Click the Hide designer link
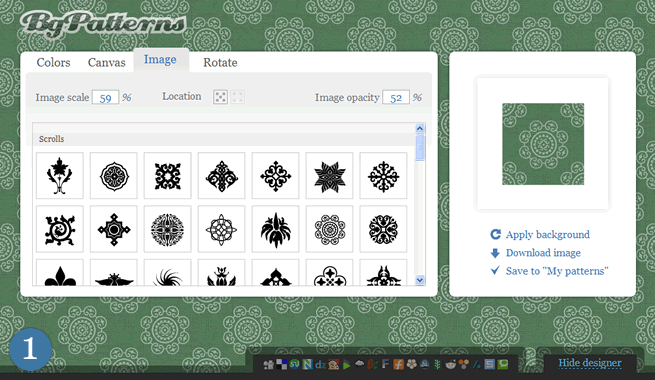 [590, 363]
